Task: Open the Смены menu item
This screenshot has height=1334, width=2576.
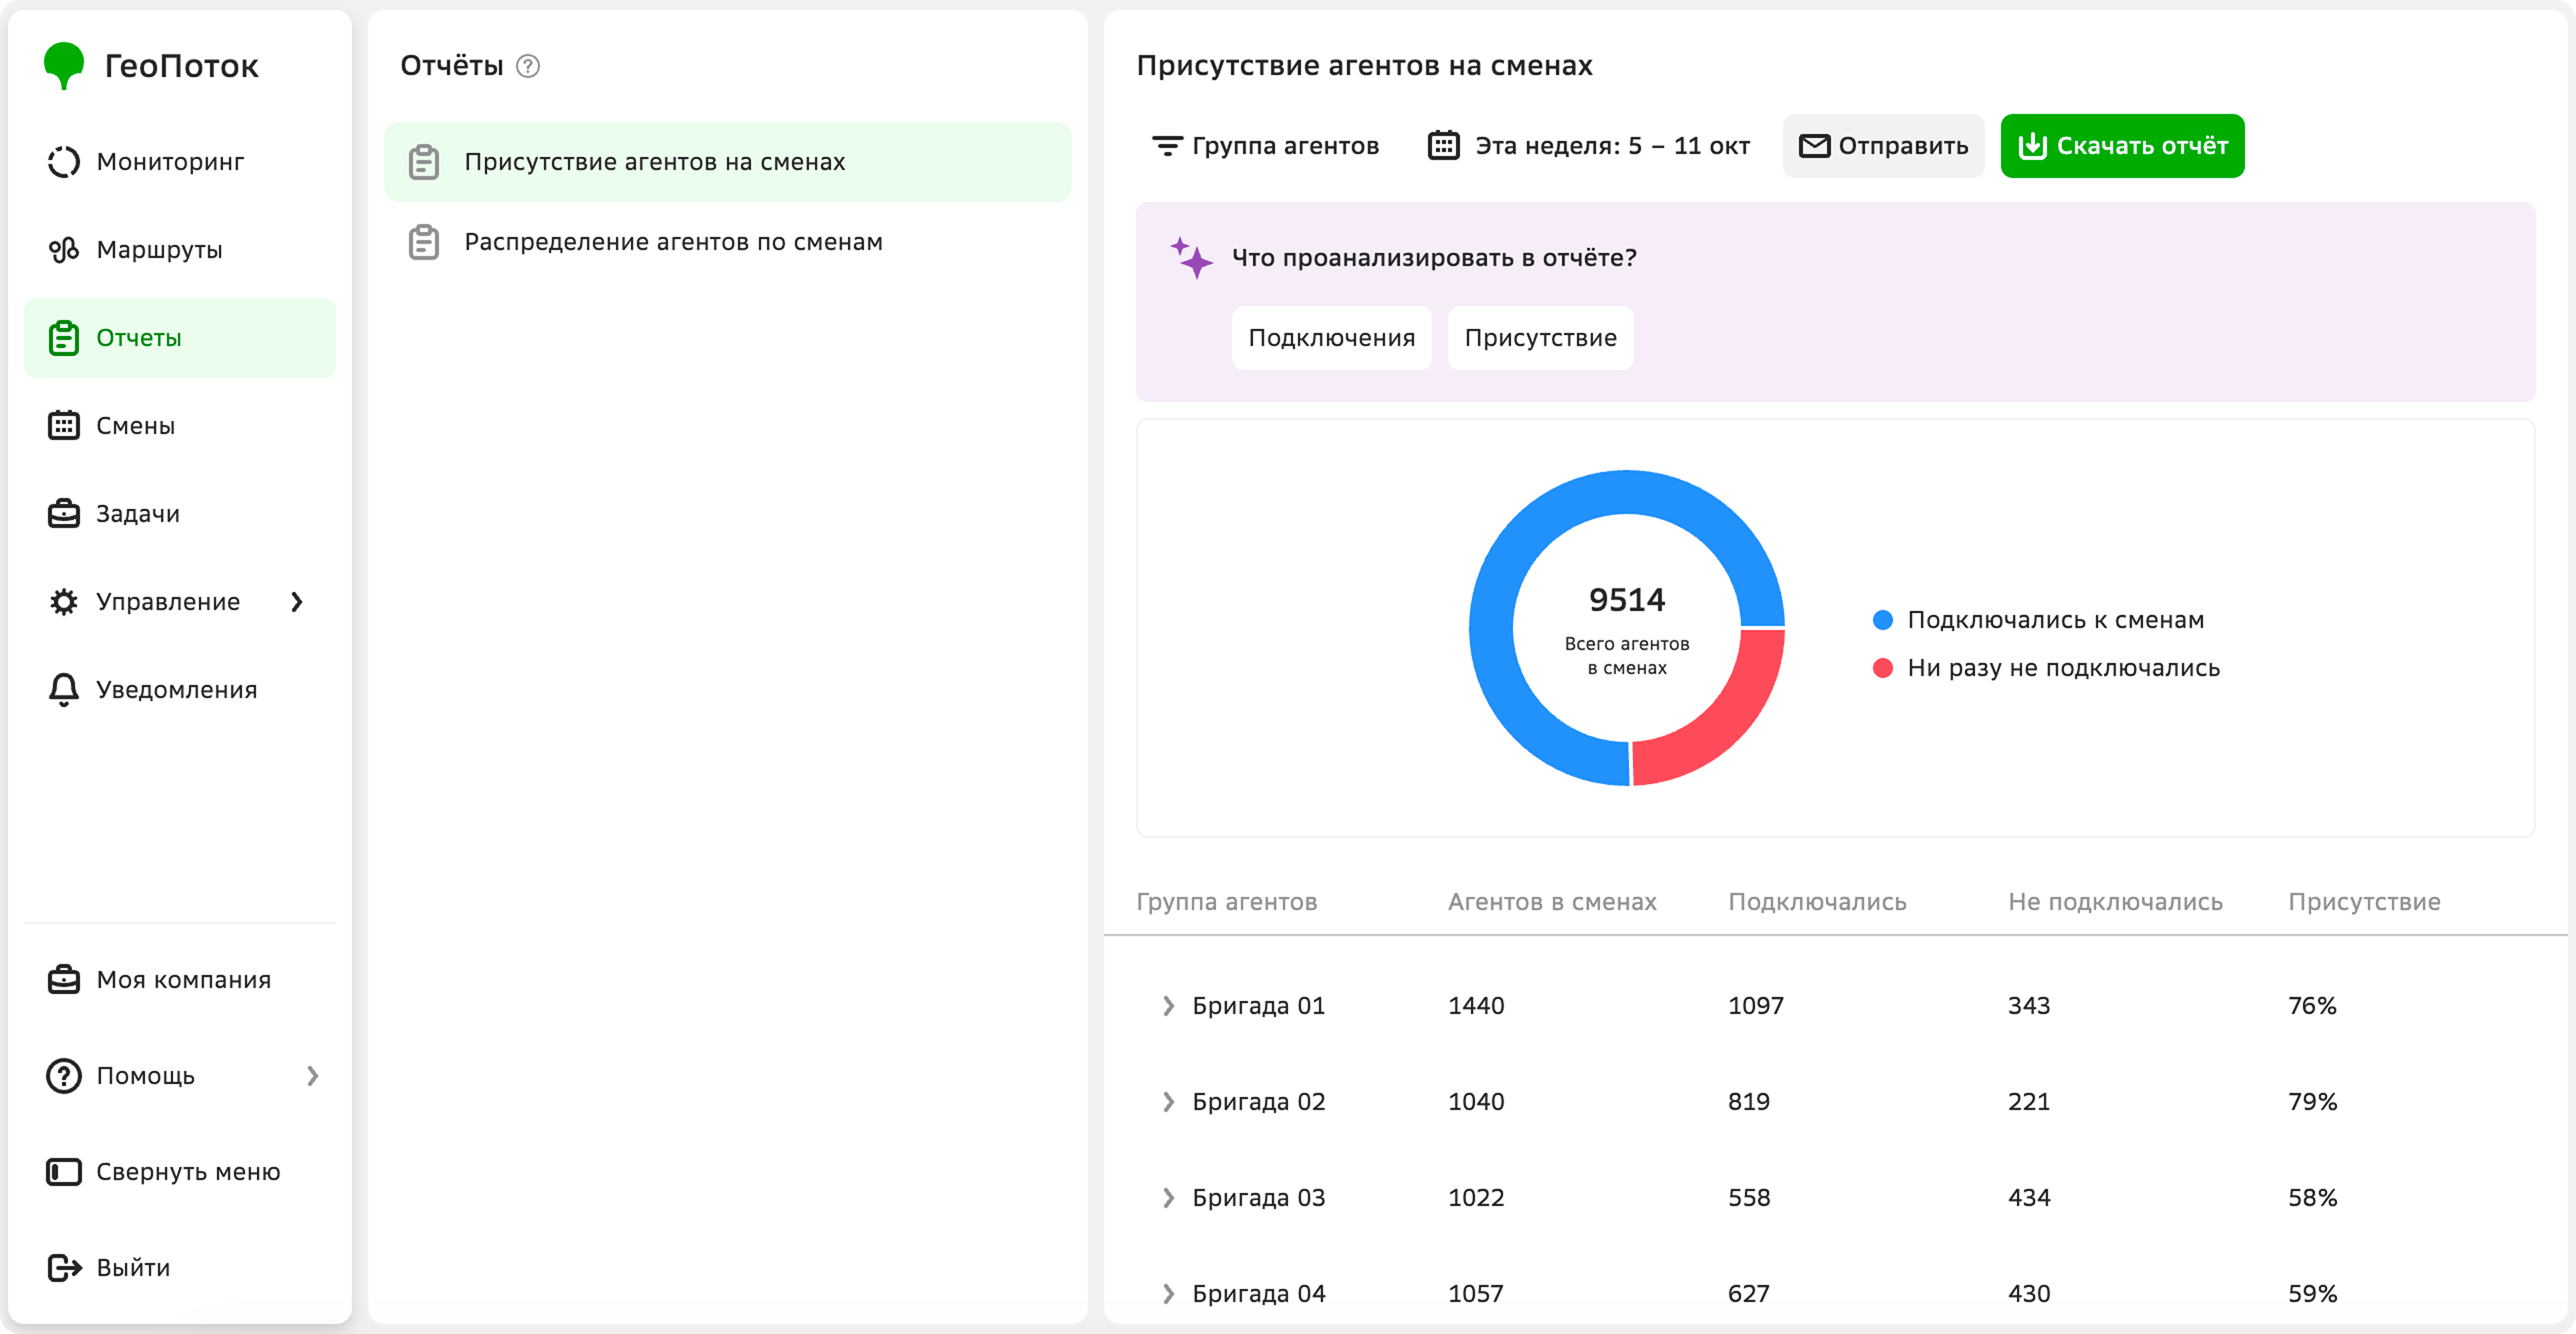Action: [180, 426]
